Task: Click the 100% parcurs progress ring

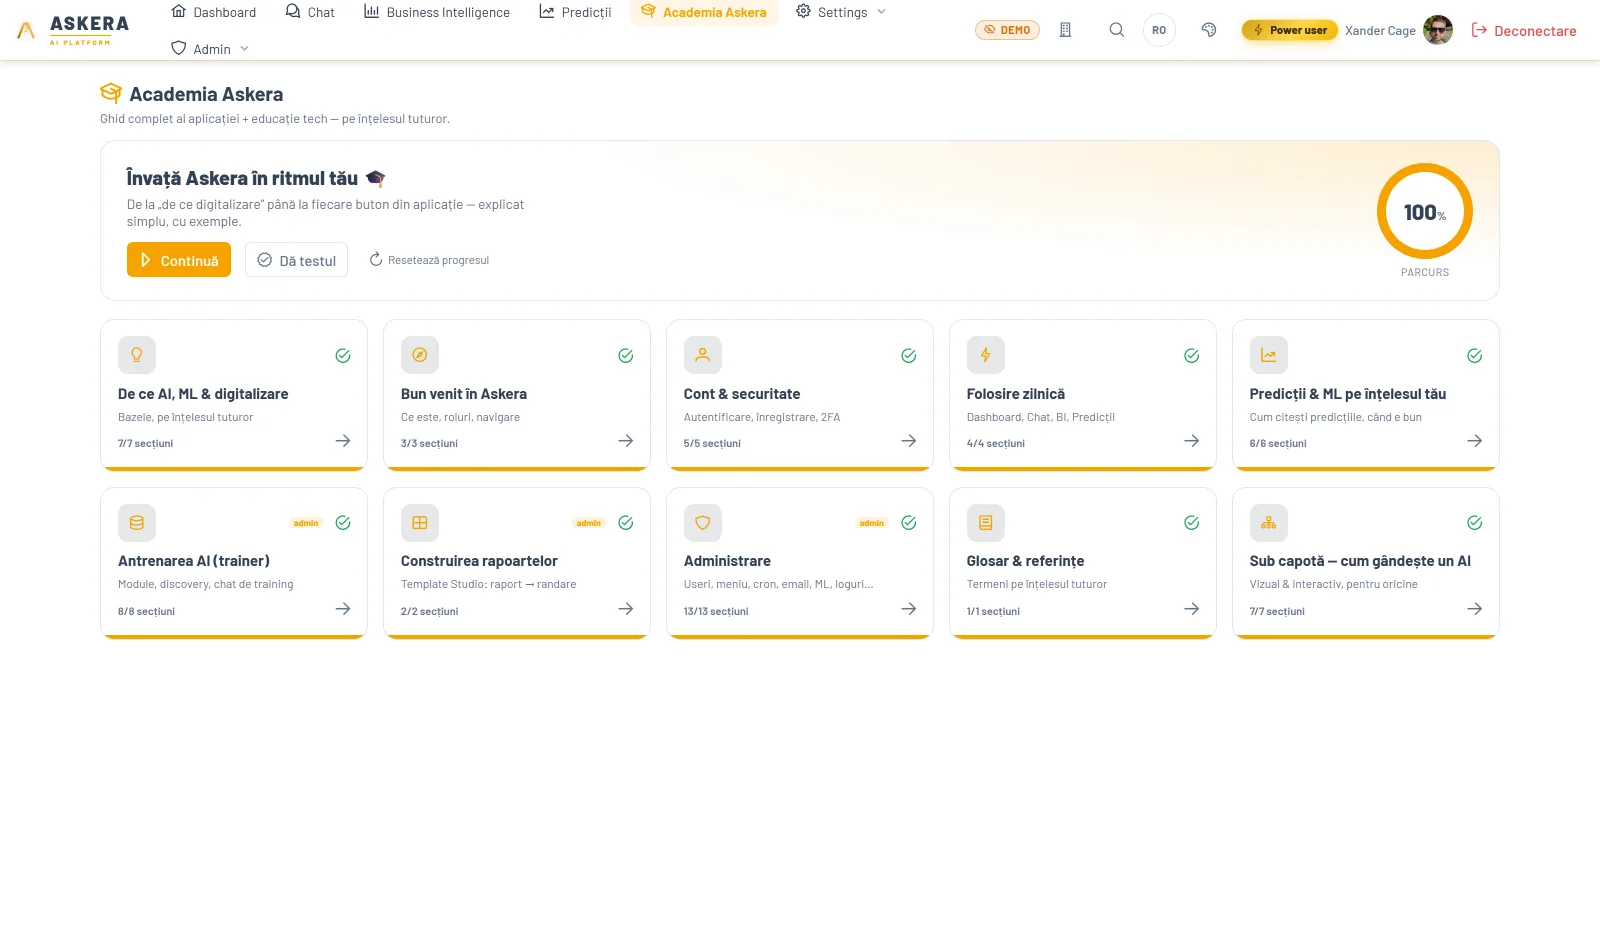Action: click(1425, 212)
